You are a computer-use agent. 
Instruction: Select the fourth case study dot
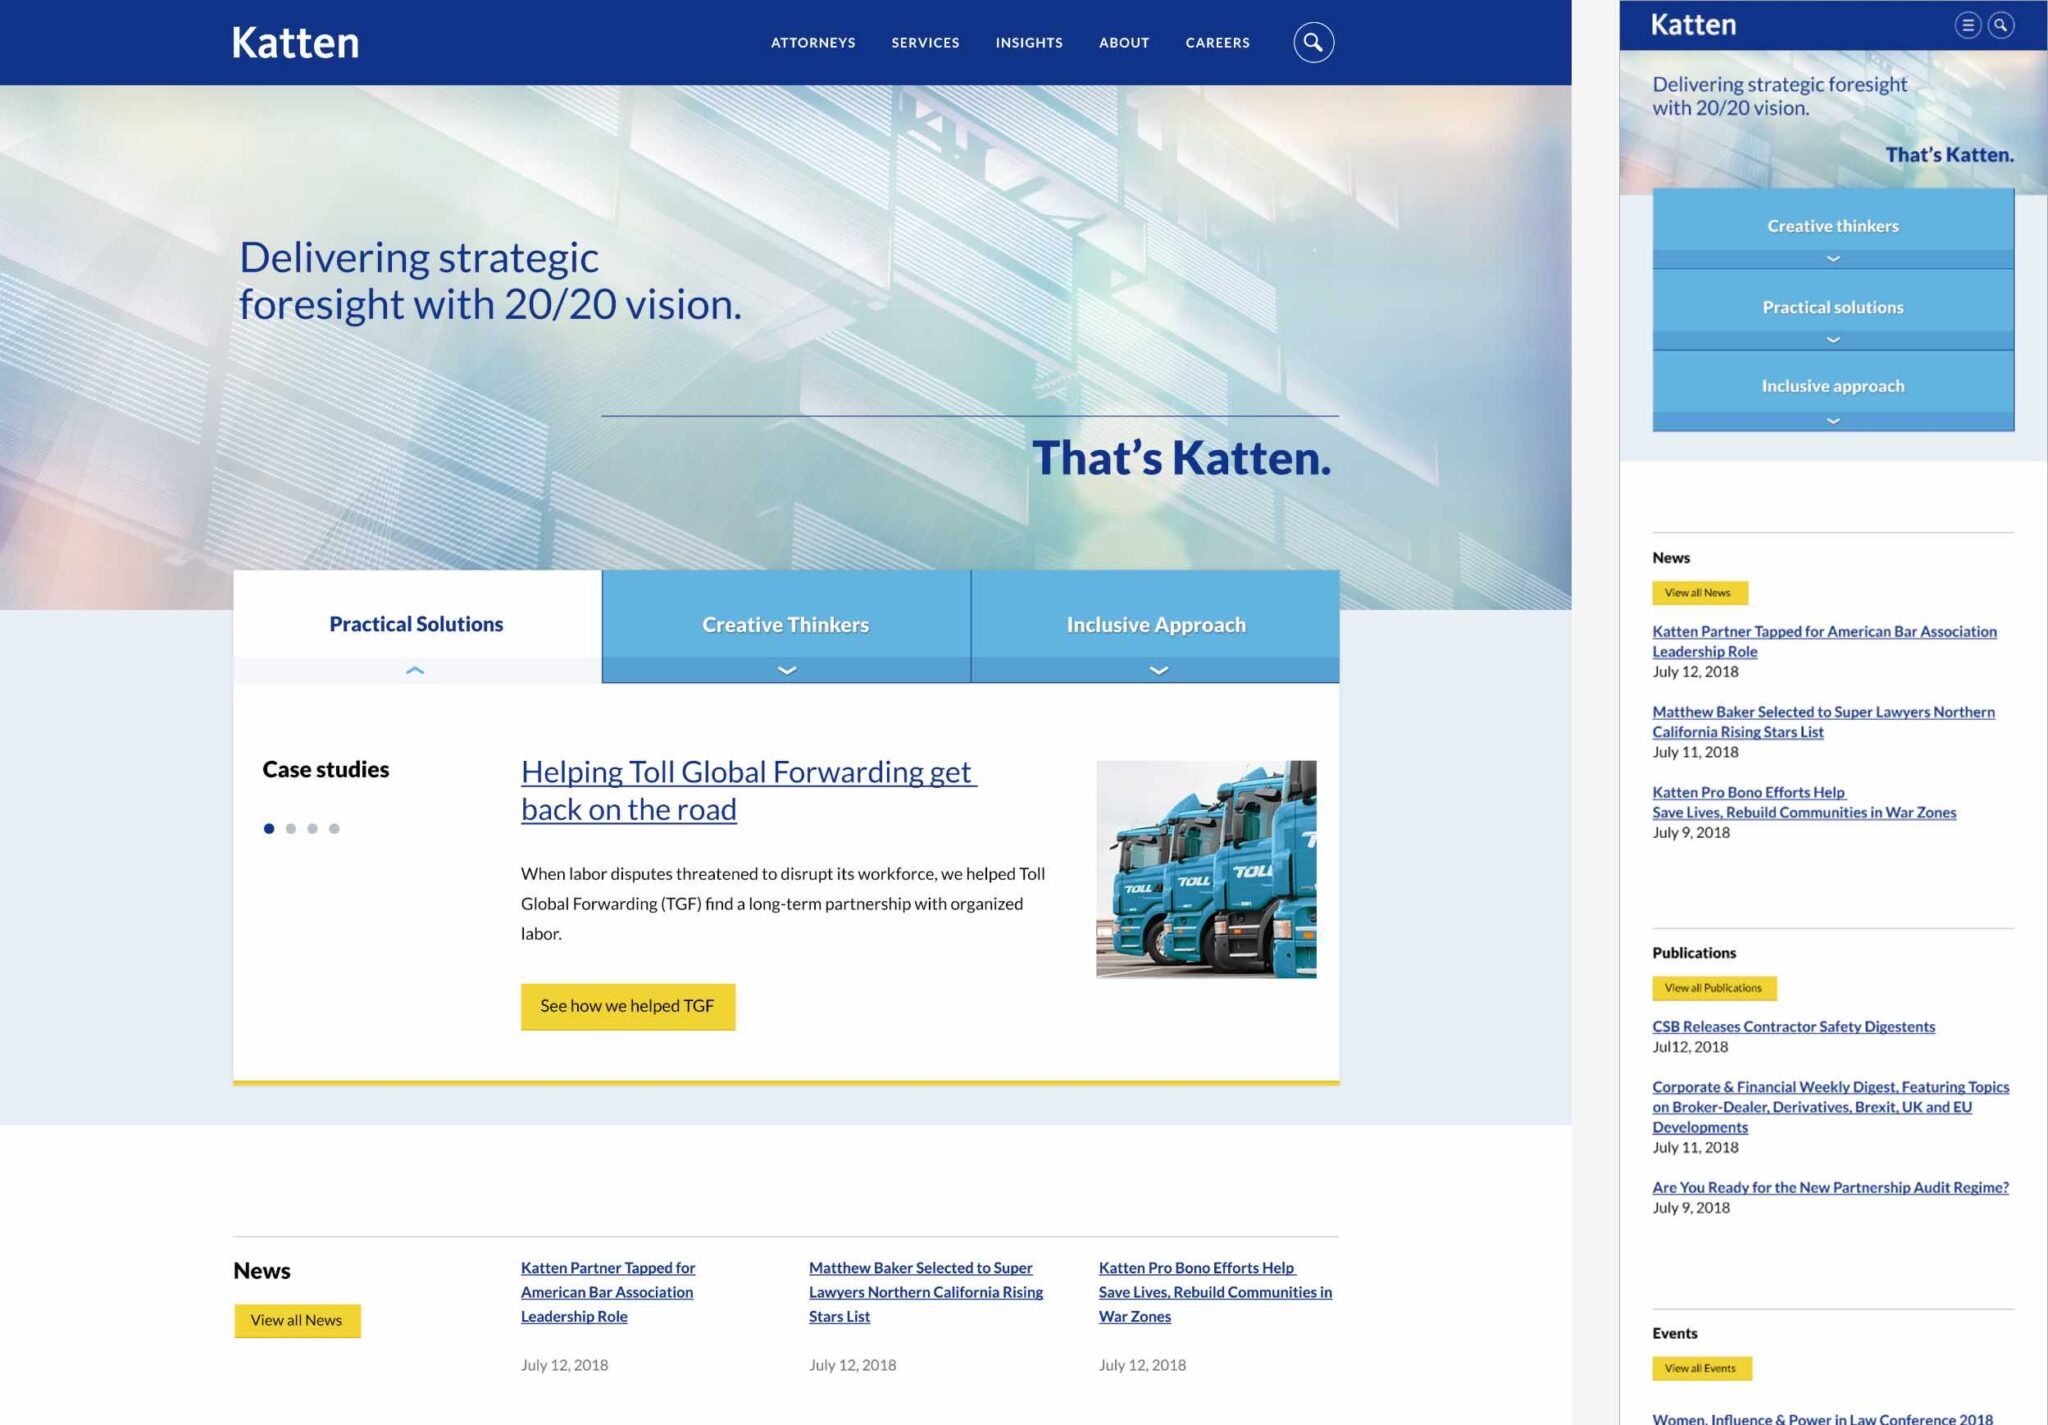click(334, 828)
